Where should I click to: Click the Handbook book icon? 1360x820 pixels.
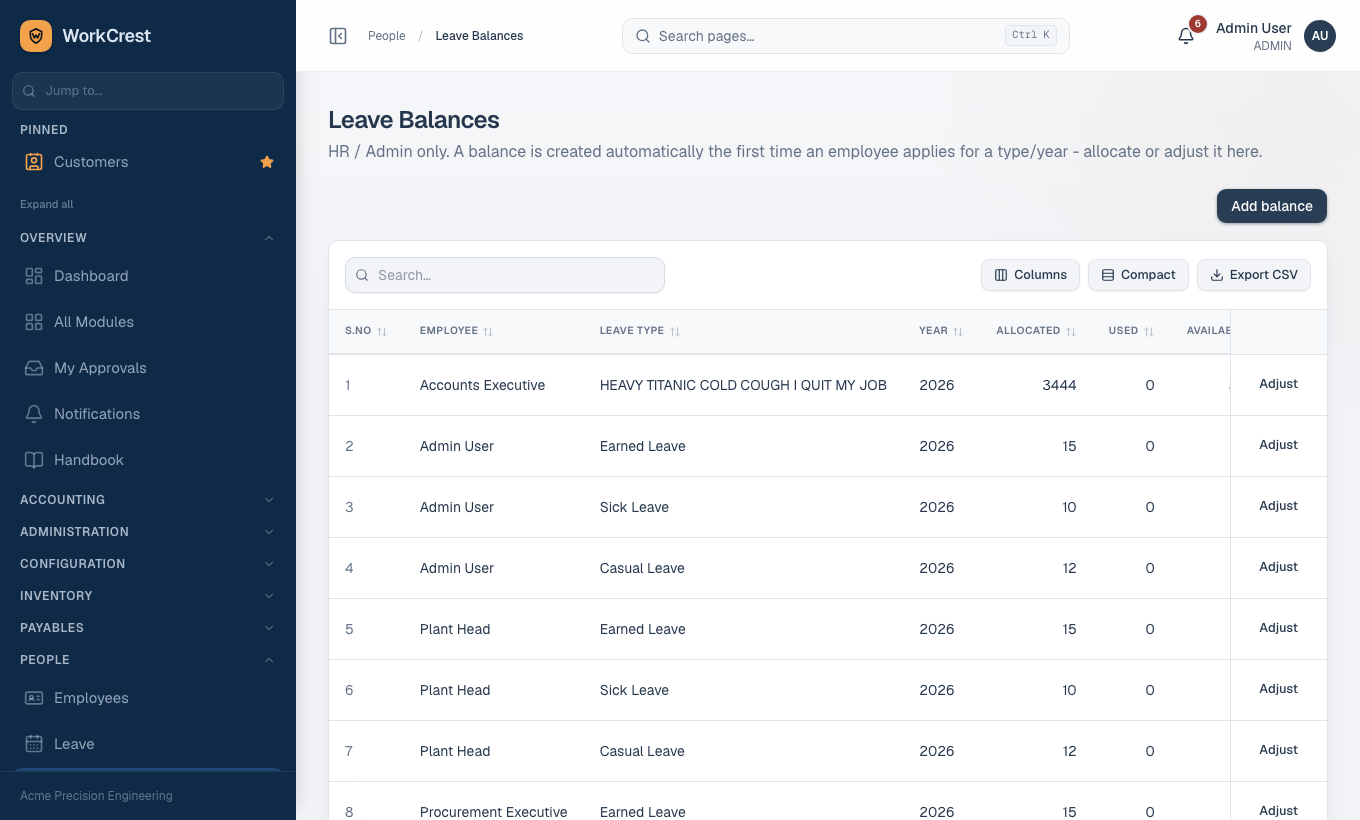[x=34, y=460]
